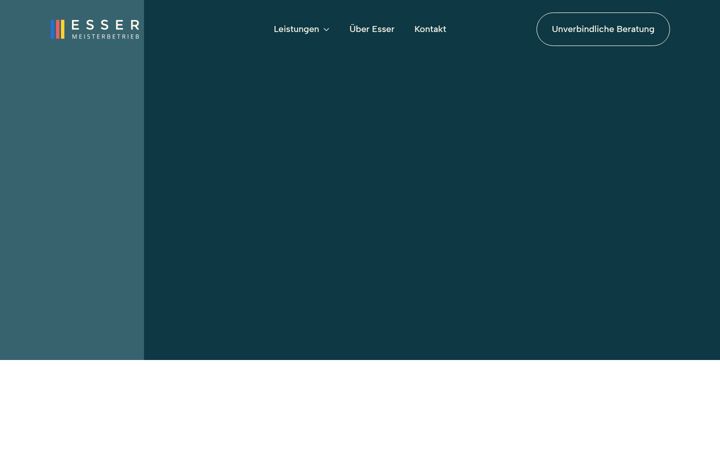Click the Esser Meisterbetrieb logo
720x450 pixels.
pyautogui.click(x=95, y=29)
